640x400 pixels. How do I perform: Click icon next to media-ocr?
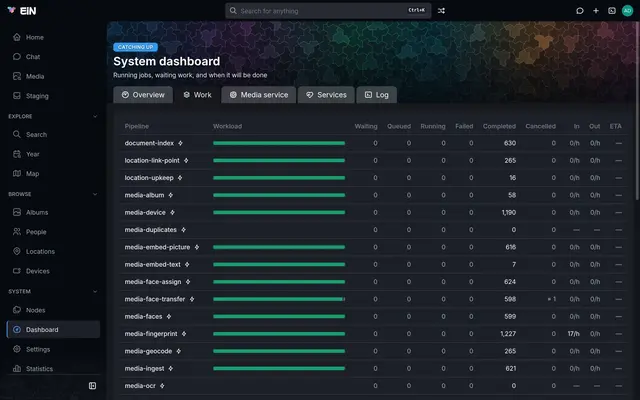(162, 386)
